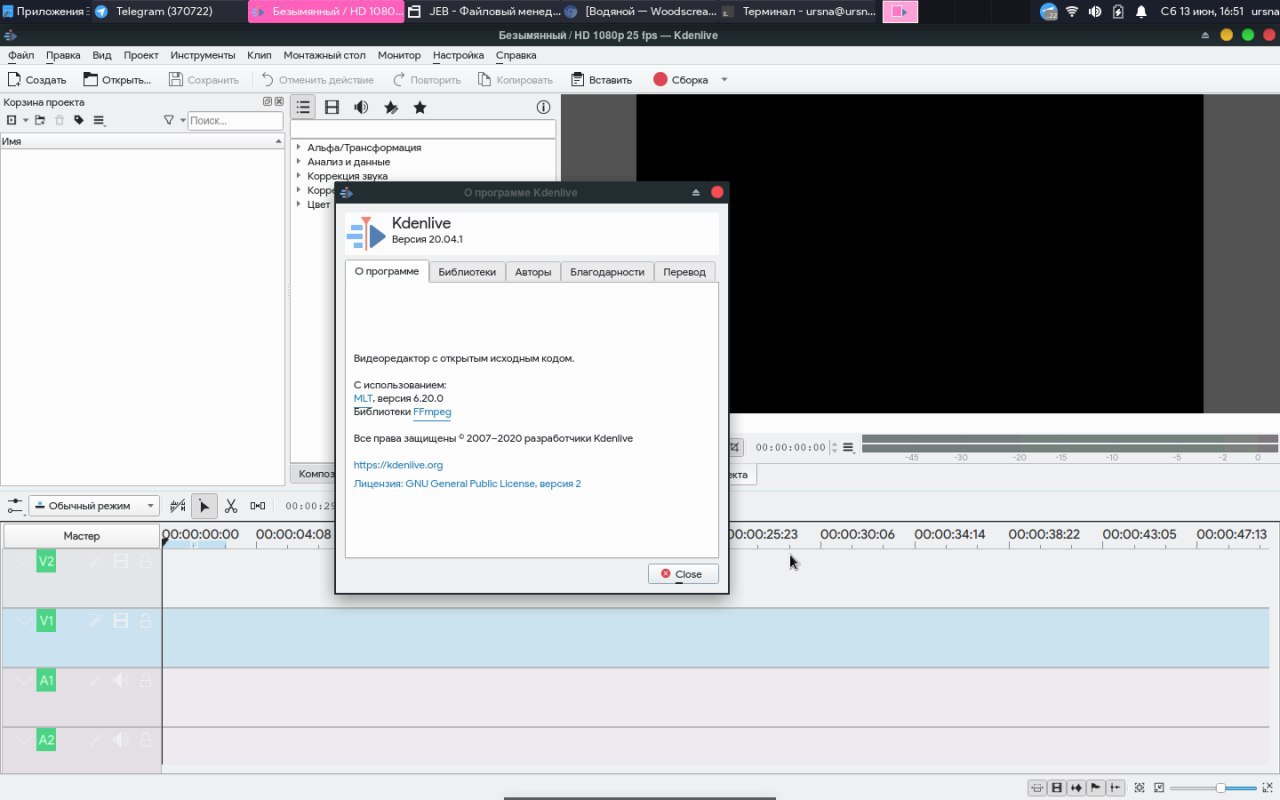Show audio effects speaker filter icon
1280x800 pixels.
click(361, 107)
